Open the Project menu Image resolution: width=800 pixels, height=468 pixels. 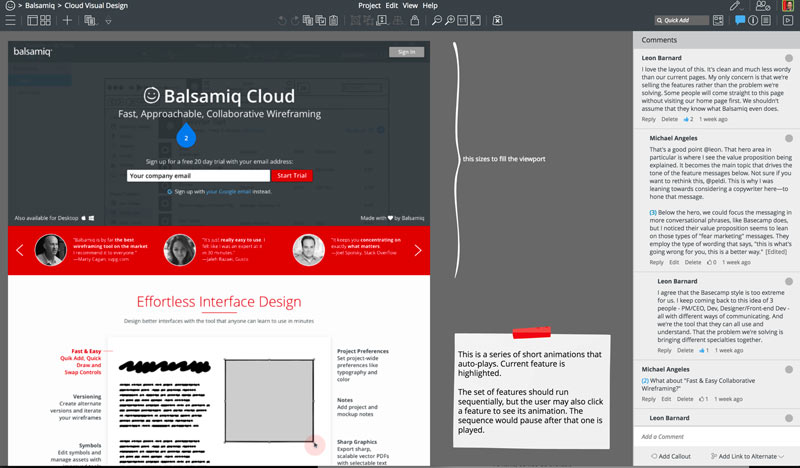click(369, 6)
